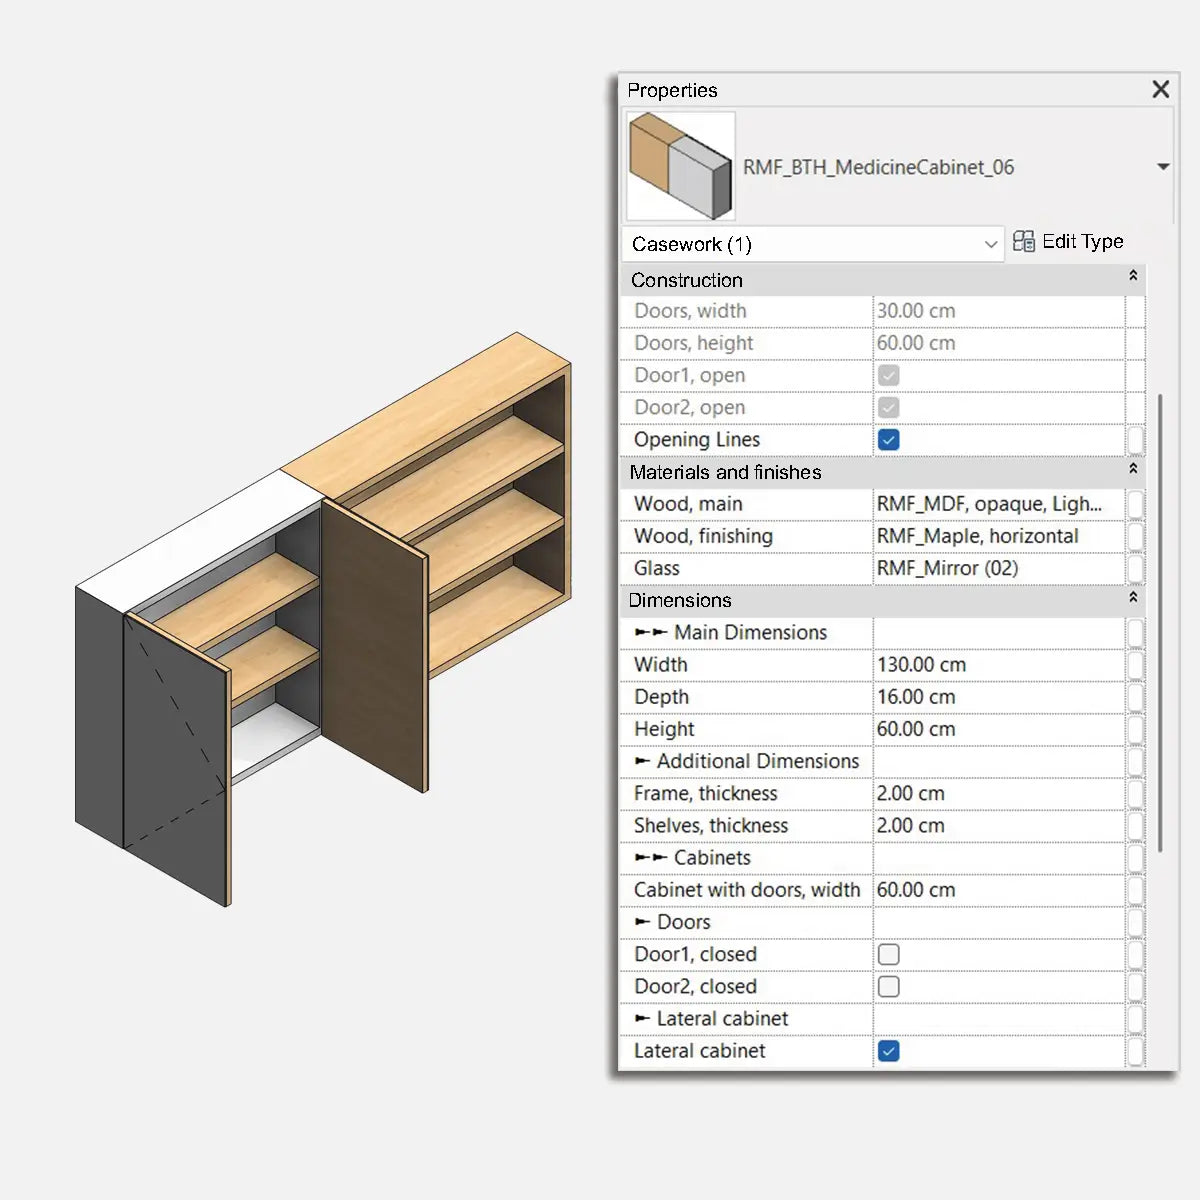Click the Properties panel title

click(x=672, y=90)
